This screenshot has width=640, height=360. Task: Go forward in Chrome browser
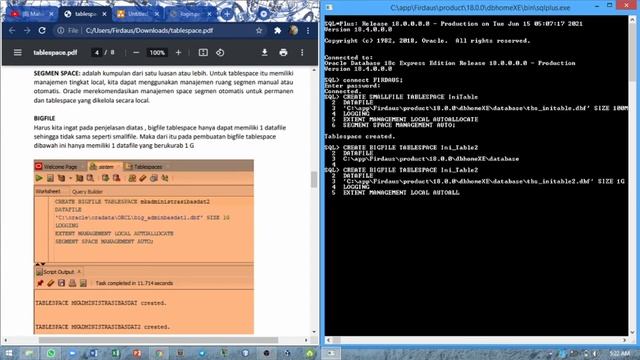(x=27, y=31)
